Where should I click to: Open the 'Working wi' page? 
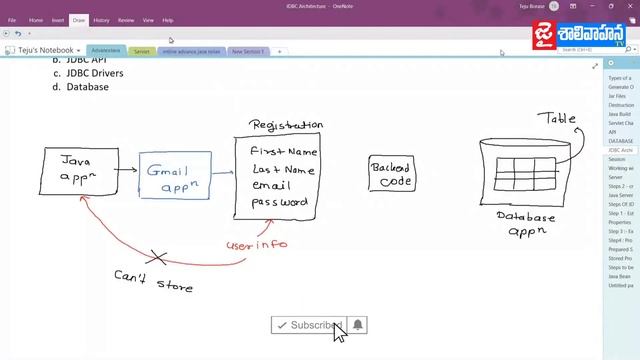pos(620,168)
